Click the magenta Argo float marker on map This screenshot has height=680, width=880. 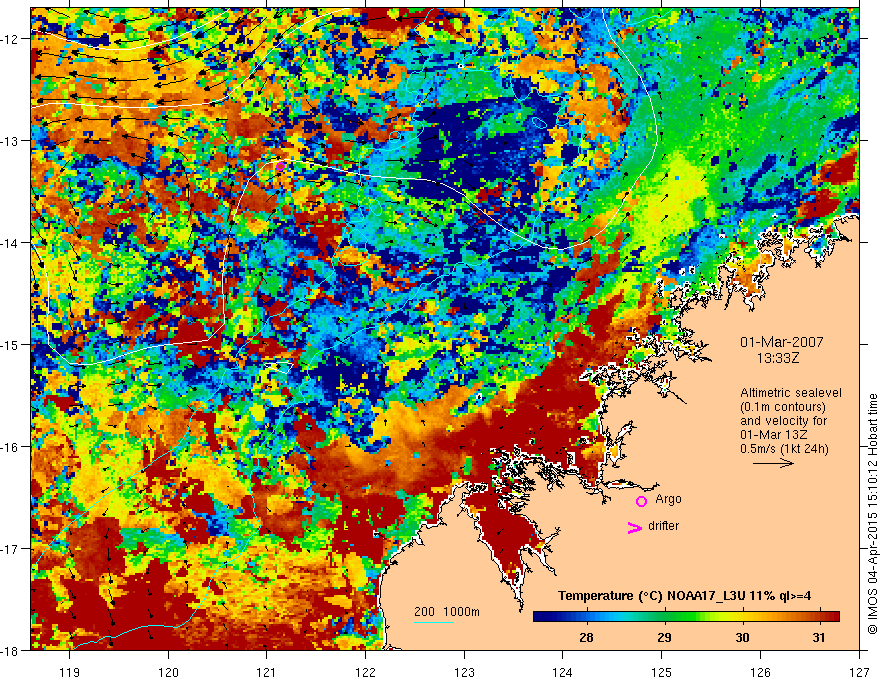pos(280,166)
